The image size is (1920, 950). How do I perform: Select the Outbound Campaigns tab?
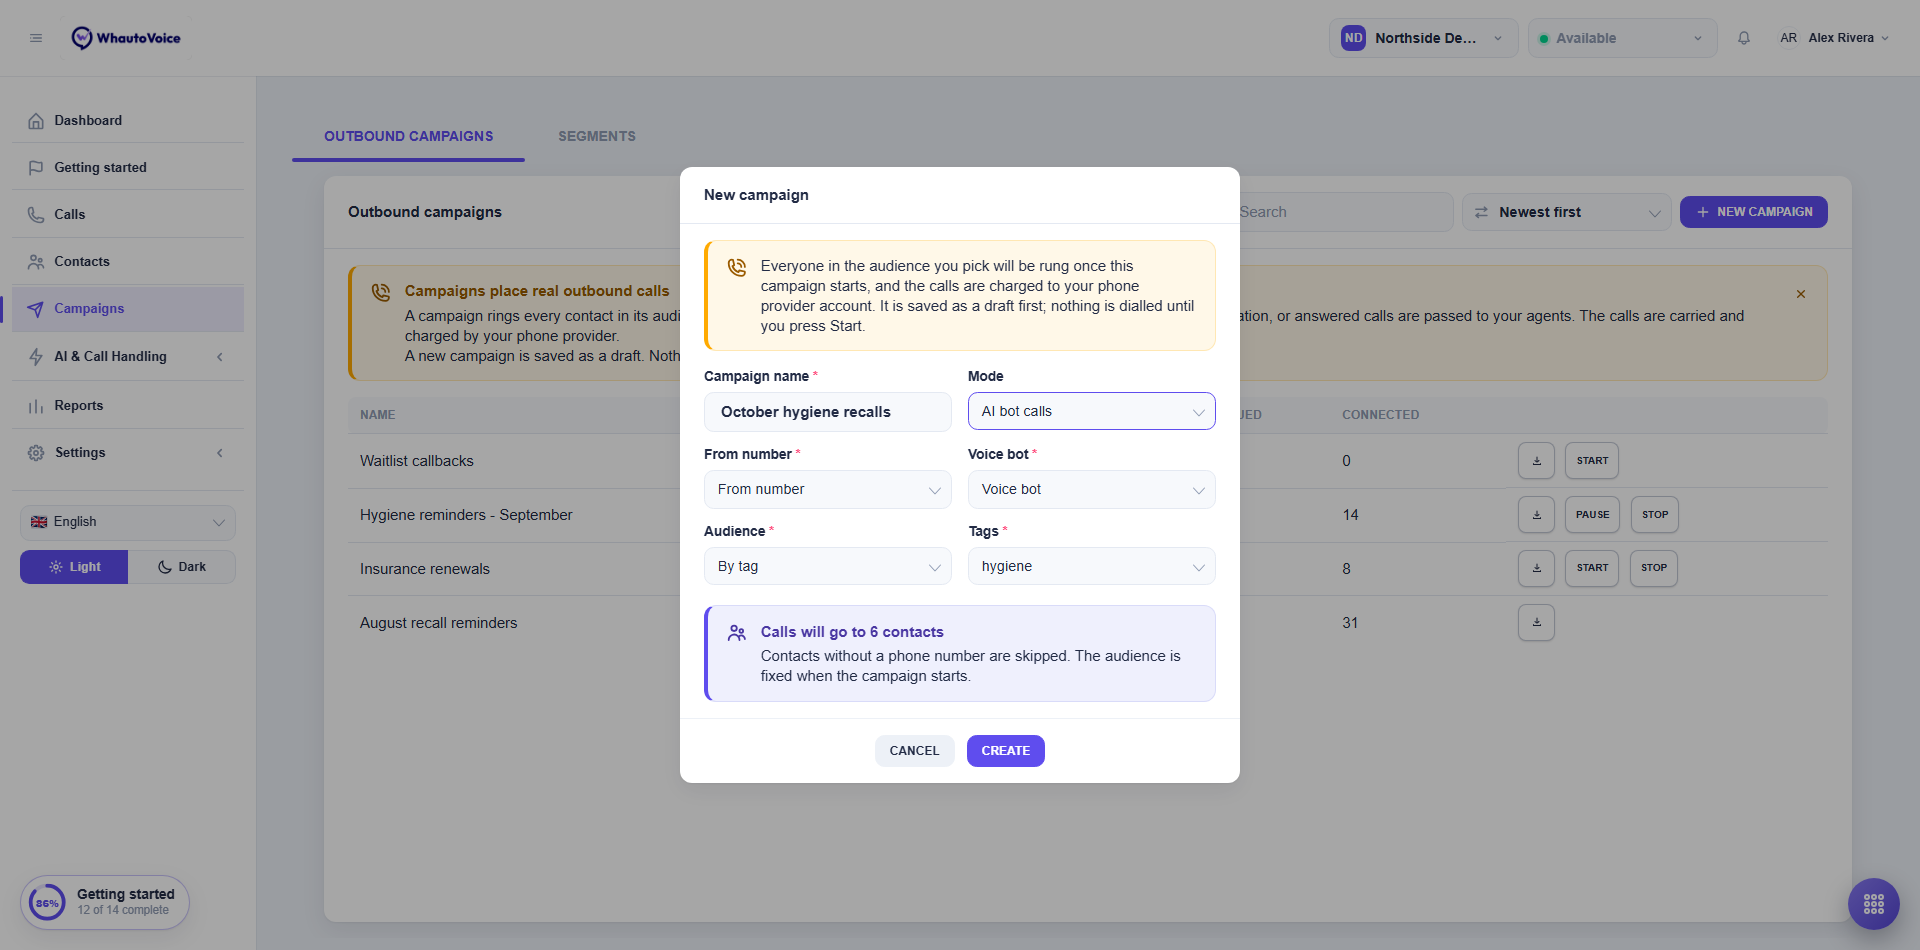pyautogui.click(x=408, y=136)
